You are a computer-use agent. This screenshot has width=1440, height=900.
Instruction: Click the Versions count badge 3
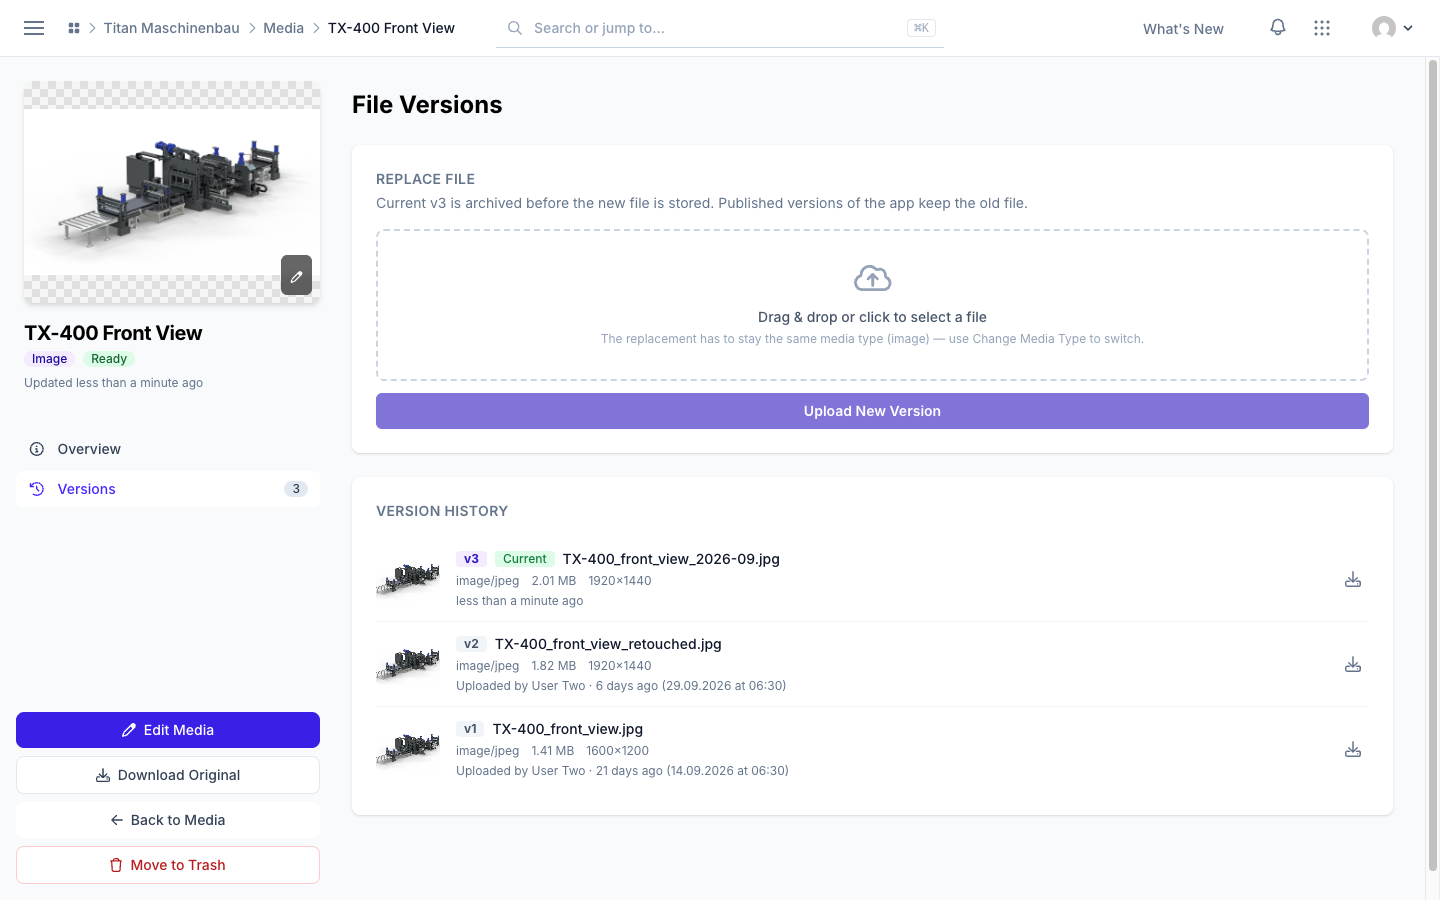295,489
